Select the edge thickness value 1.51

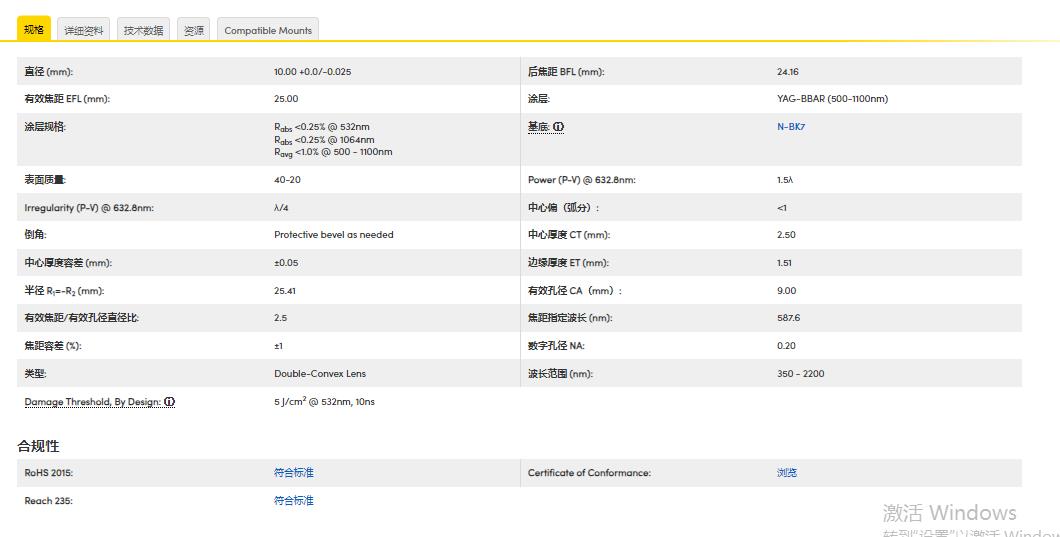784,262
